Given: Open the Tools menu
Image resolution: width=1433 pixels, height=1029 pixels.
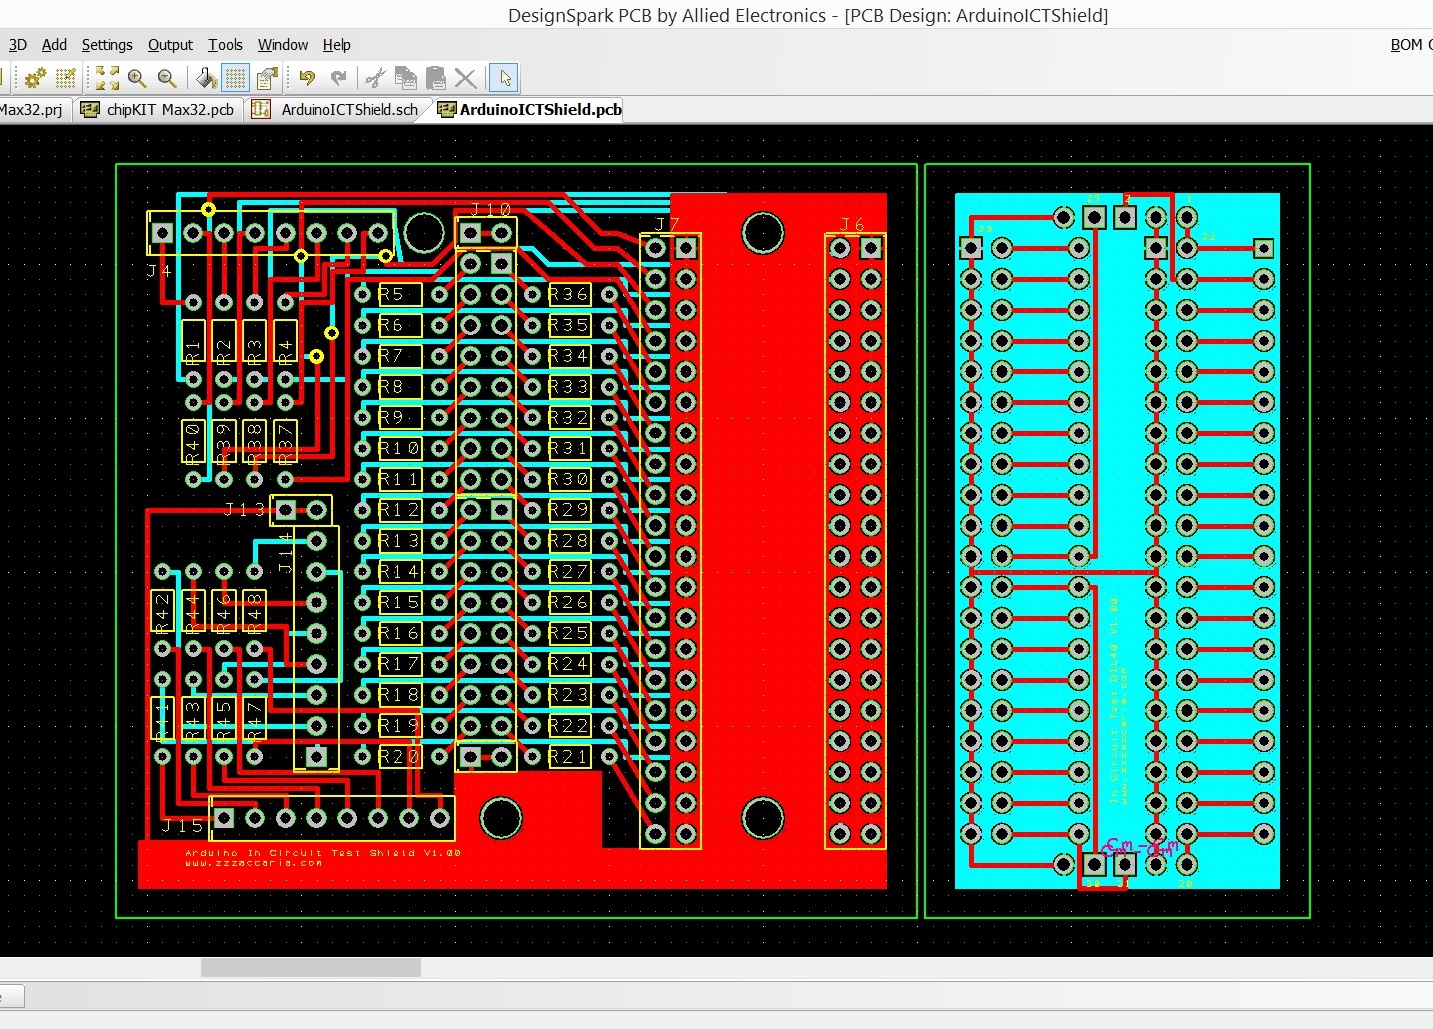Looking at the screenshot, I should coord(225,44).
